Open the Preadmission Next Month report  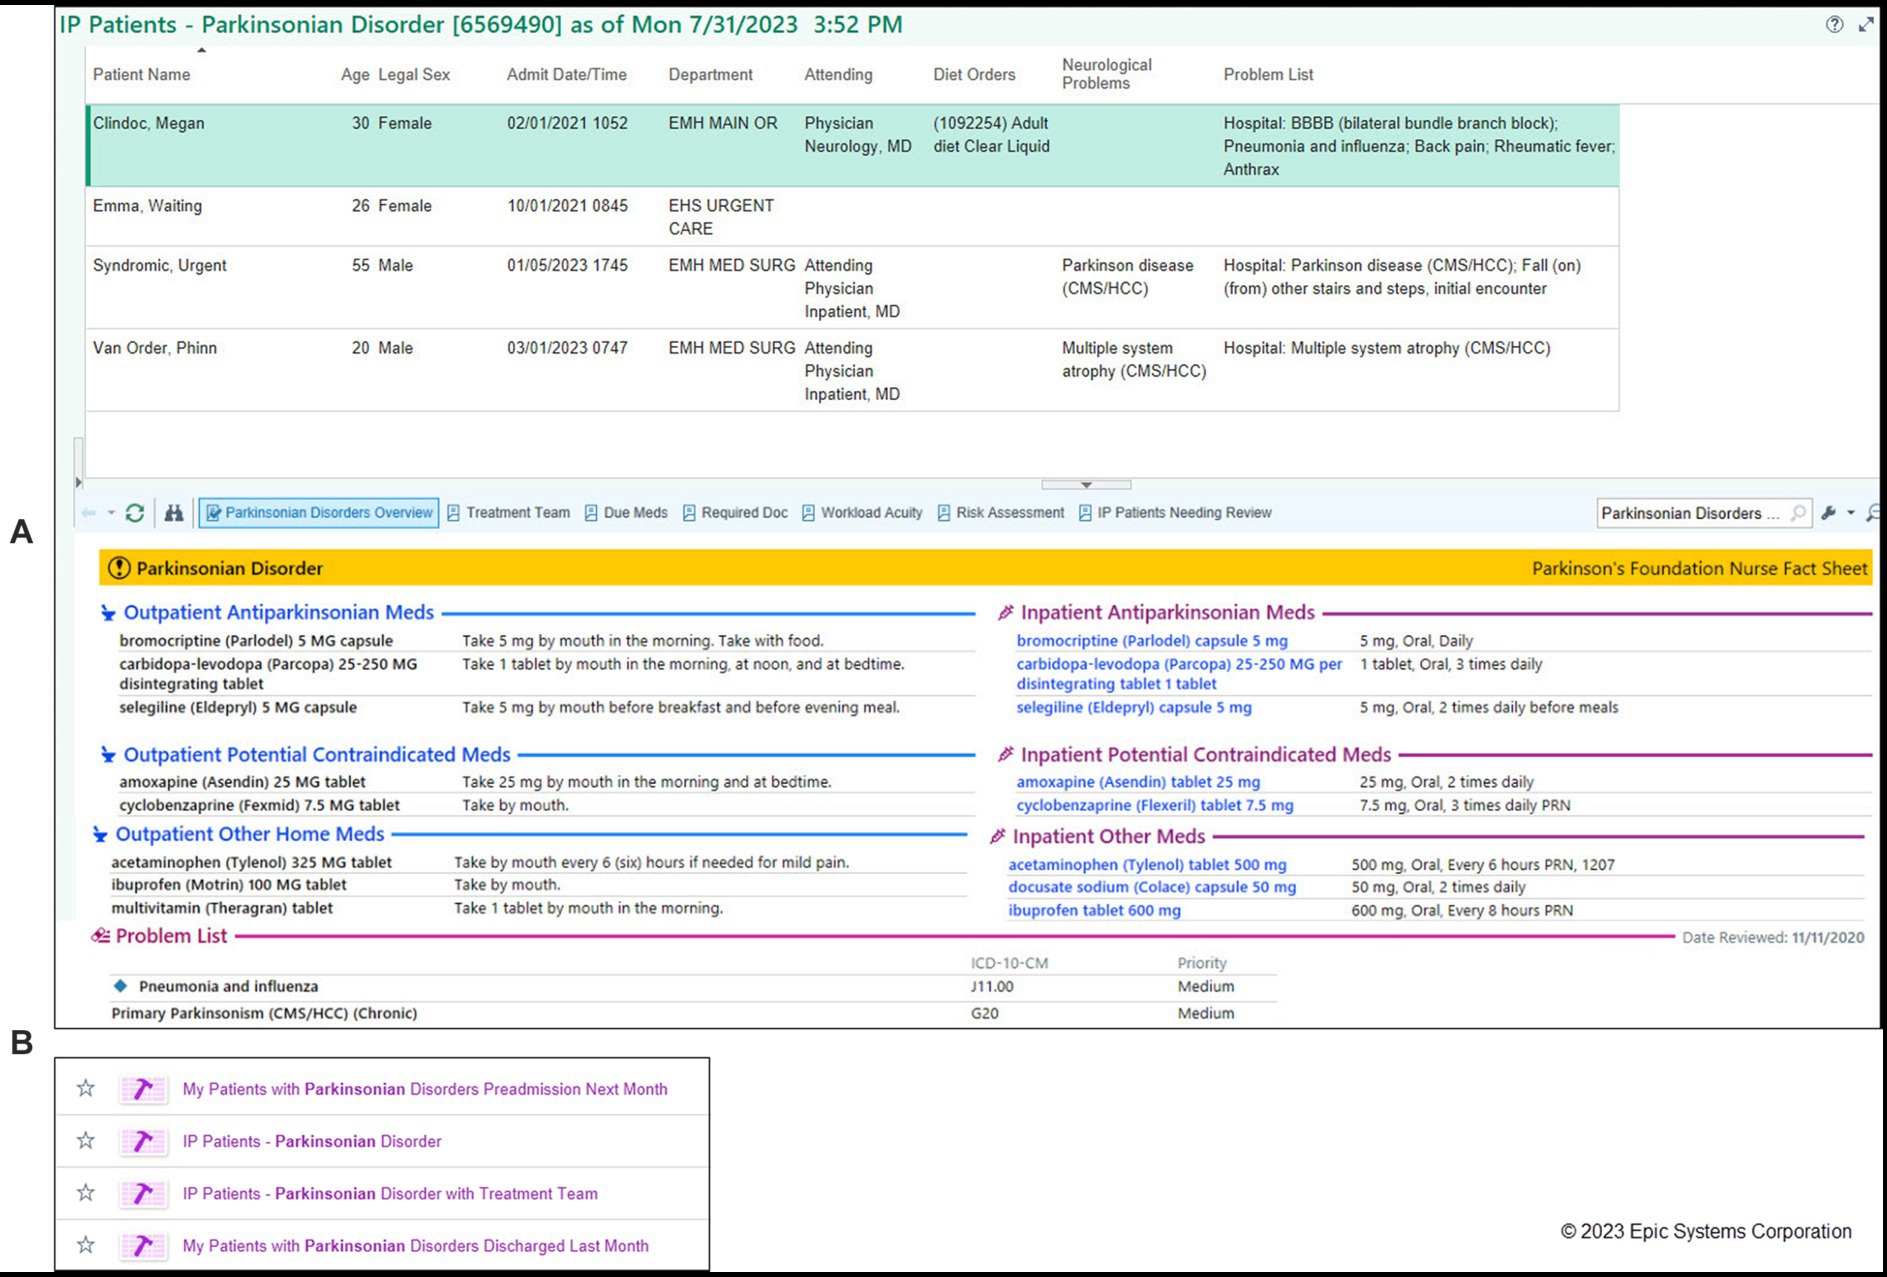[x=425, y=1089]
